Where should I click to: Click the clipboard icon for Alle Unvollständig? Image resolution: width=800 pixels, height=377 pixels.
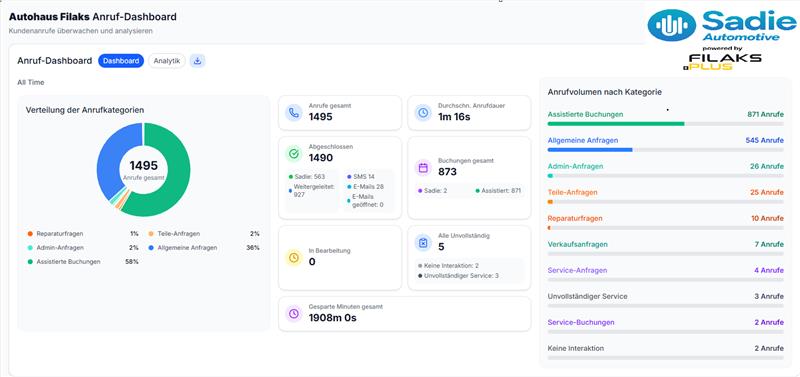coord(423,243)
